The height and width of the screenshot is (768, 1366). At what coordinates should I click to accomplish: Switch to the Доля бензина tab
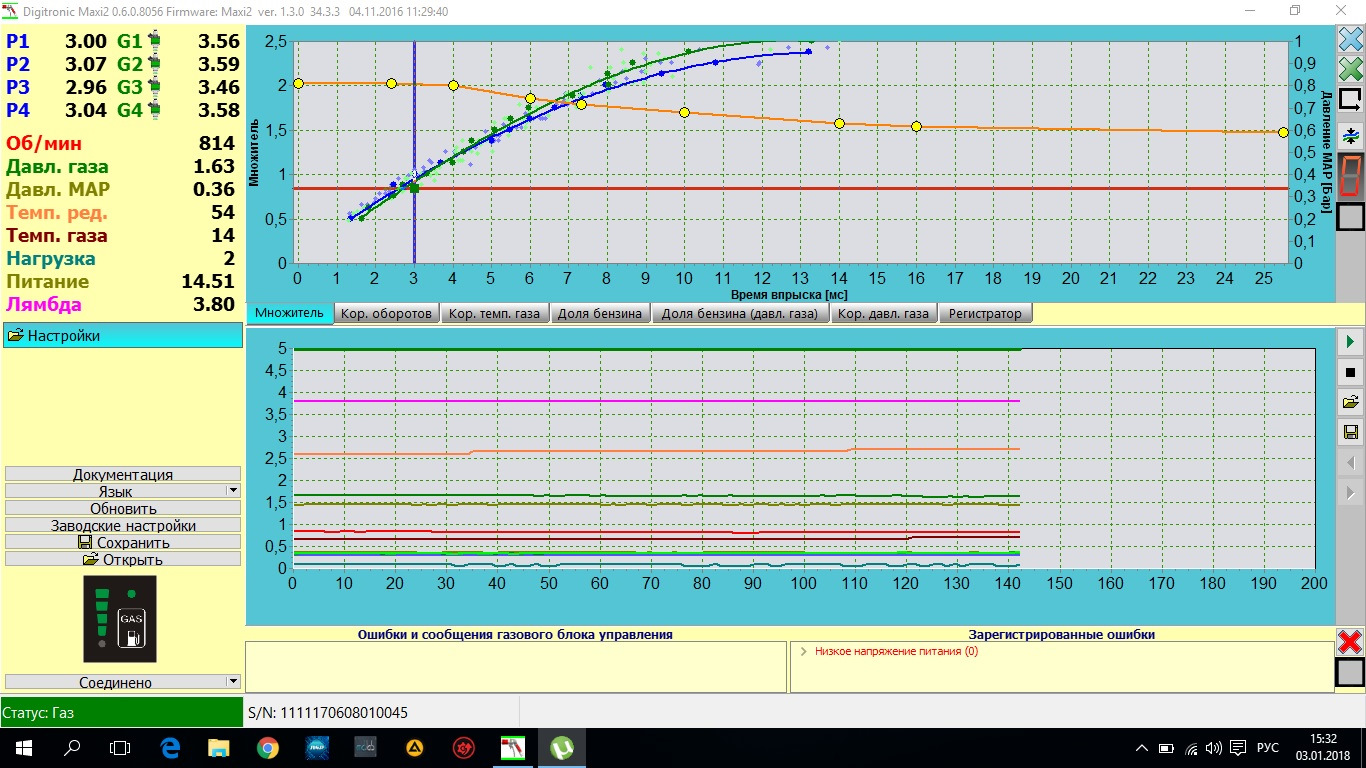(600, 314)
